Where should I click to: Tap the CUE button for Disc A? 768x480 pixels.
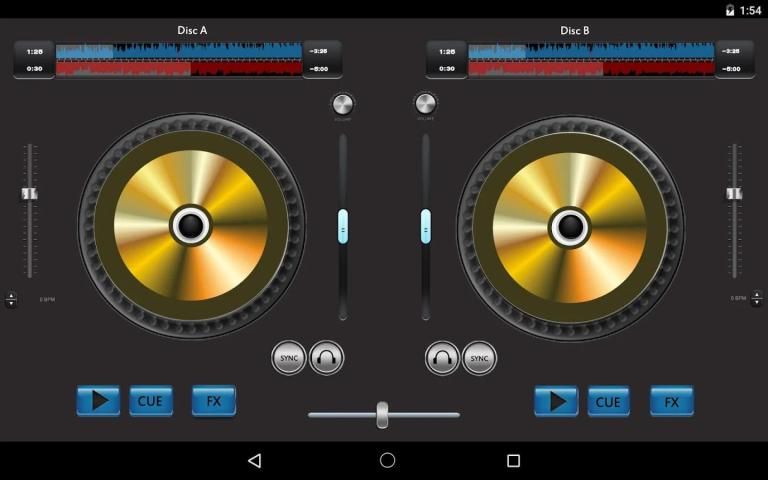point(150,401)
